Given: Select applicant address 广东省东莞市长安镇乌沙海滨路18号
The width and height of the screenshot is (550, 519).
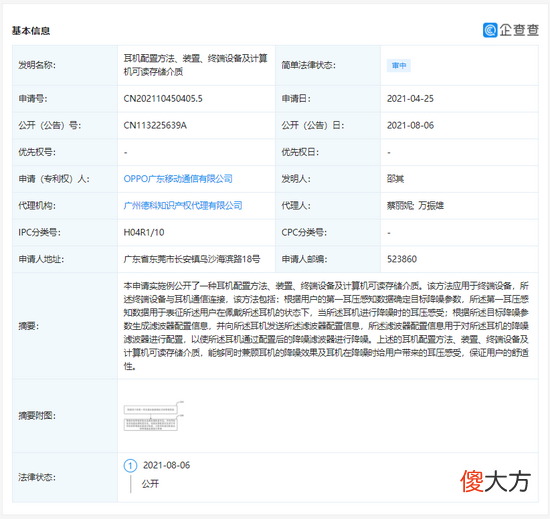Looking at the screenshot, I should [192, 259].
